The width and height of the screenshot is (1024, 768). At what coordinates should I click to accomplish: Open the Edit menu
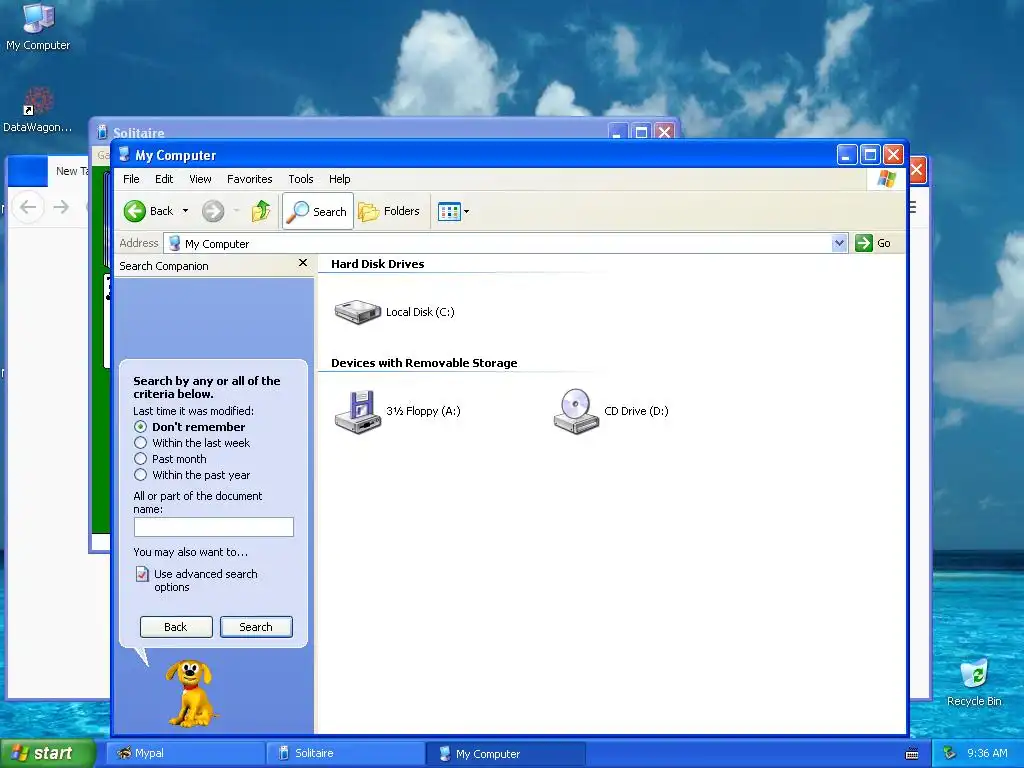(x=164, y=179)
